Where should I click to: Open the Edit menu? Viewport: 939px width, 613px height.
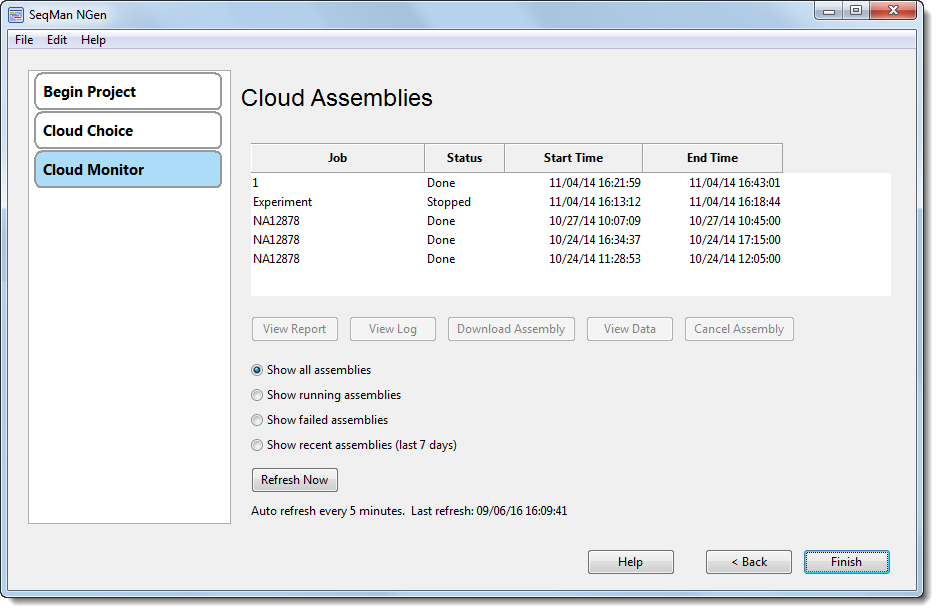click(x=57, y=40)
